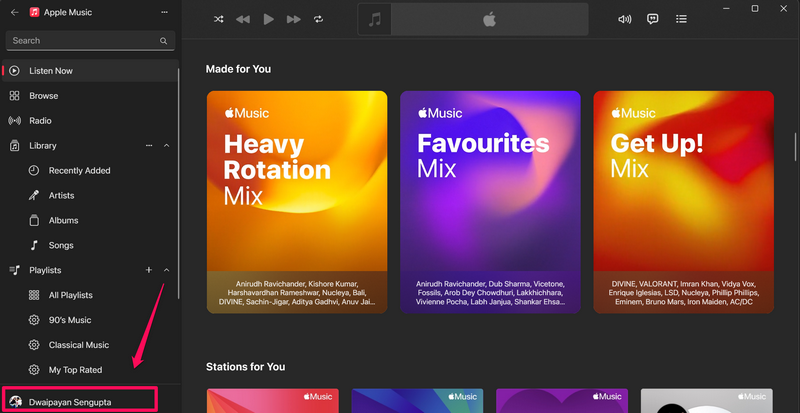Image resolution: width=800 pixels, height=413 pixels.
Task: Open Artists in the library
Action: point(90,196)
